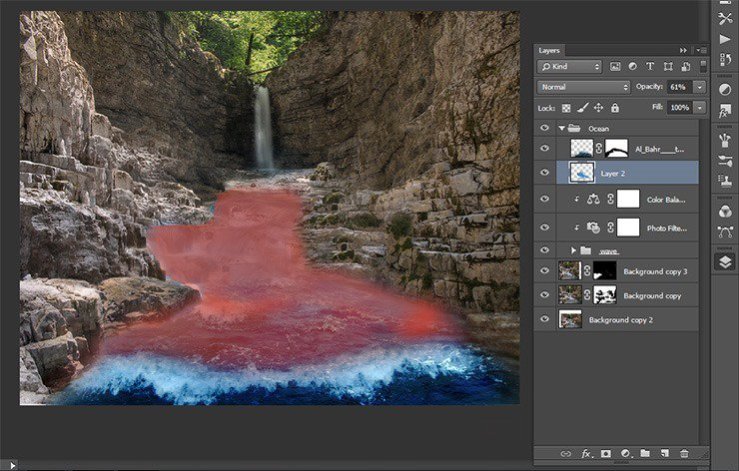
Task: Expand the wave group triangle
Action: (x=574, y=250)
